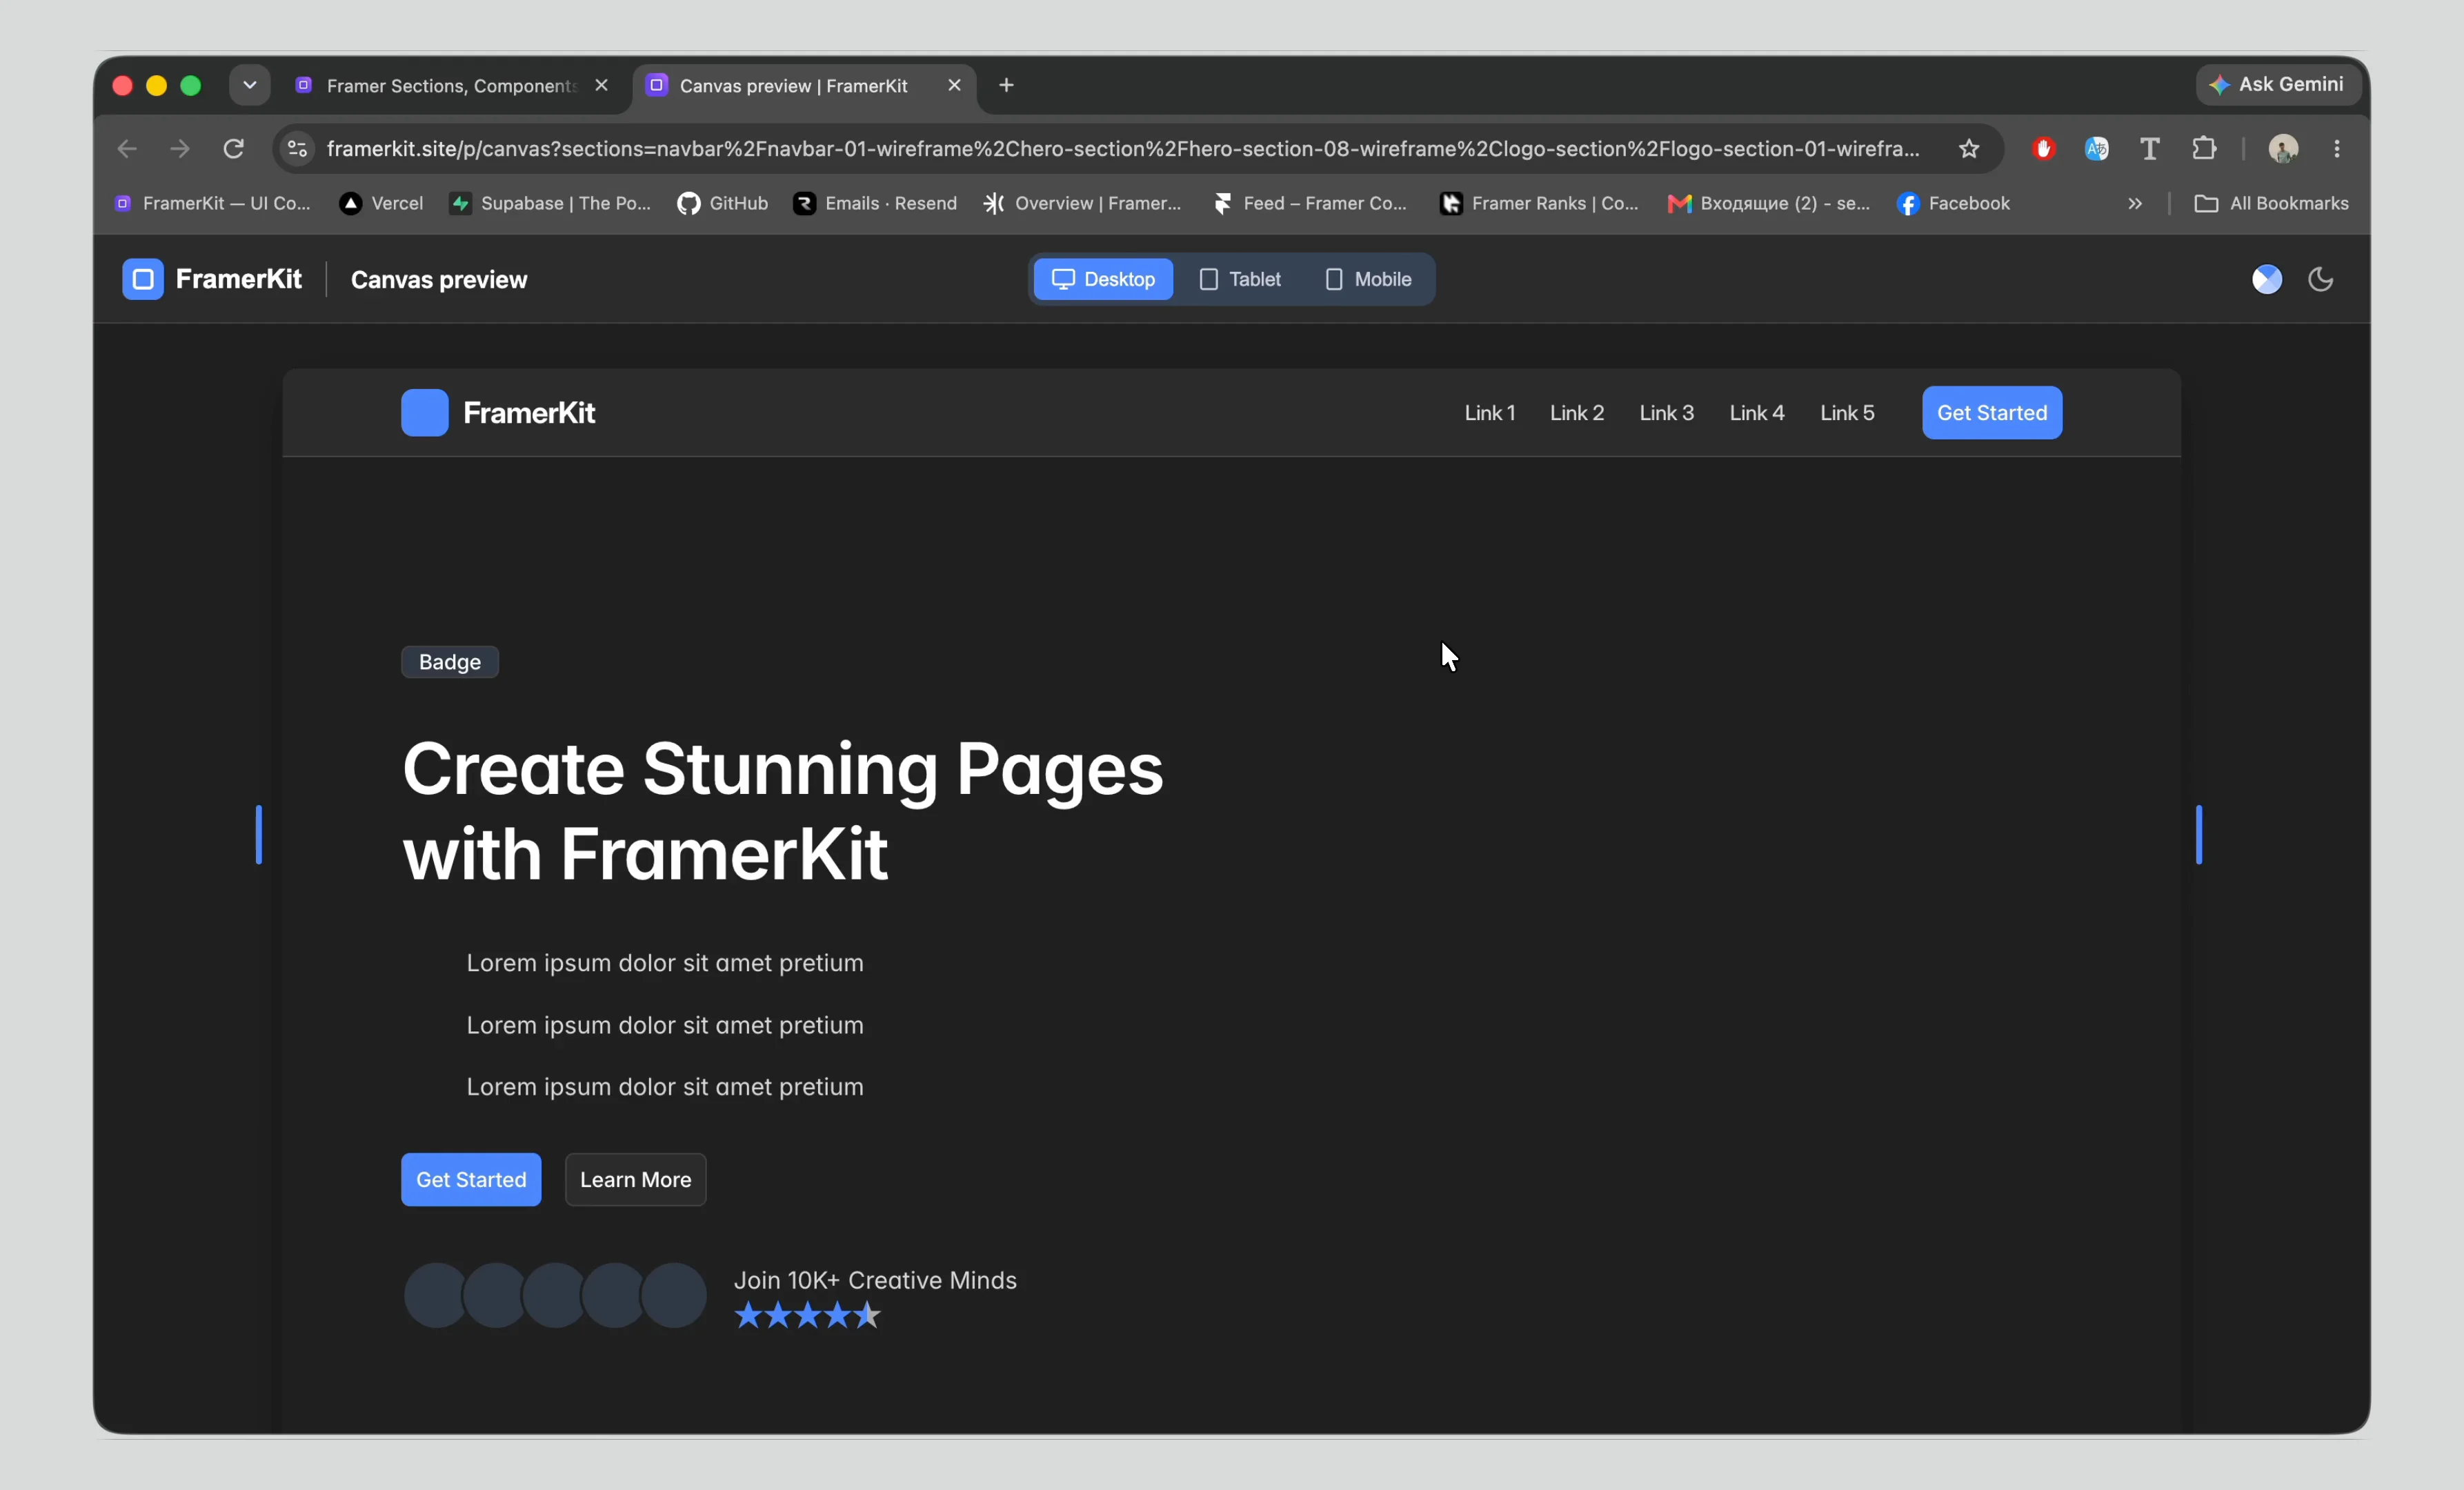Open the Framer Ranks bookmark
The height and width of the screenshot is (1490, 2464).
[1539, 203]
